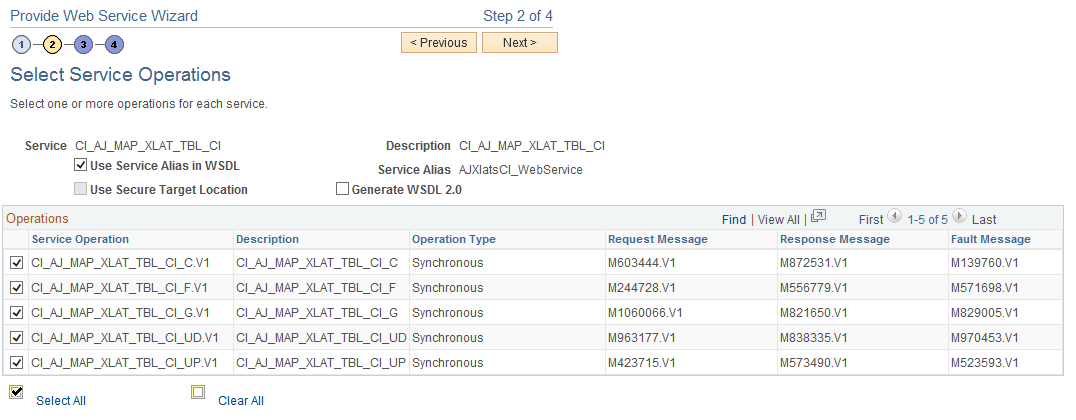
Task: Click the Clear All empty box icon
Action: click(198, 392)
